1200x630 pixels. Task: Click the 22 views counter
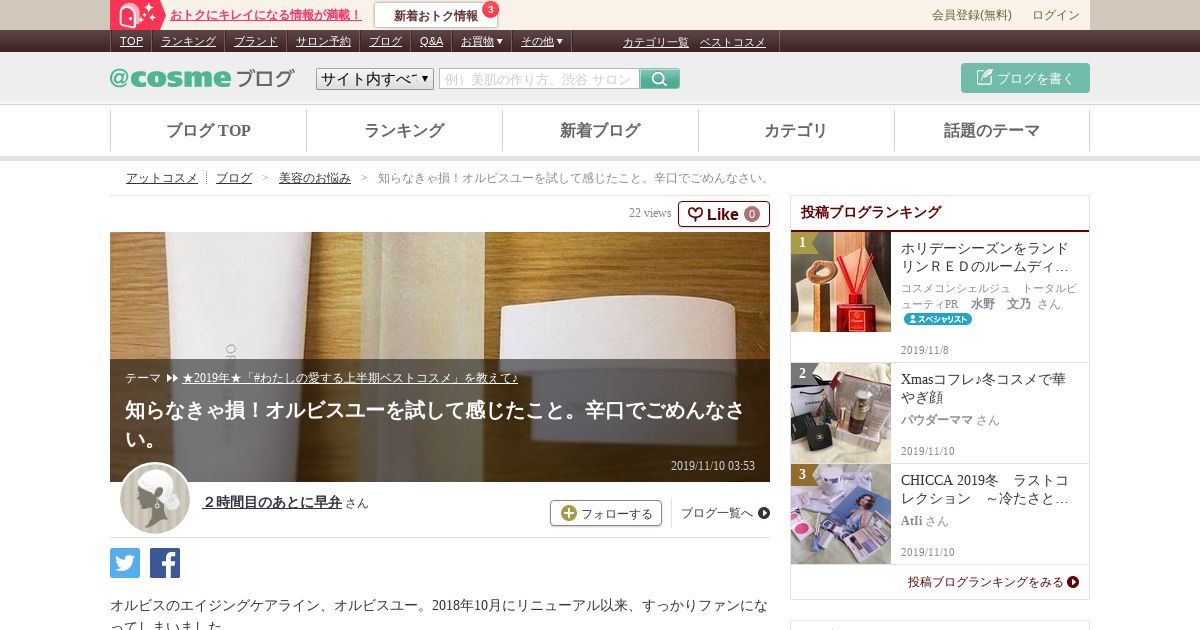650,213
